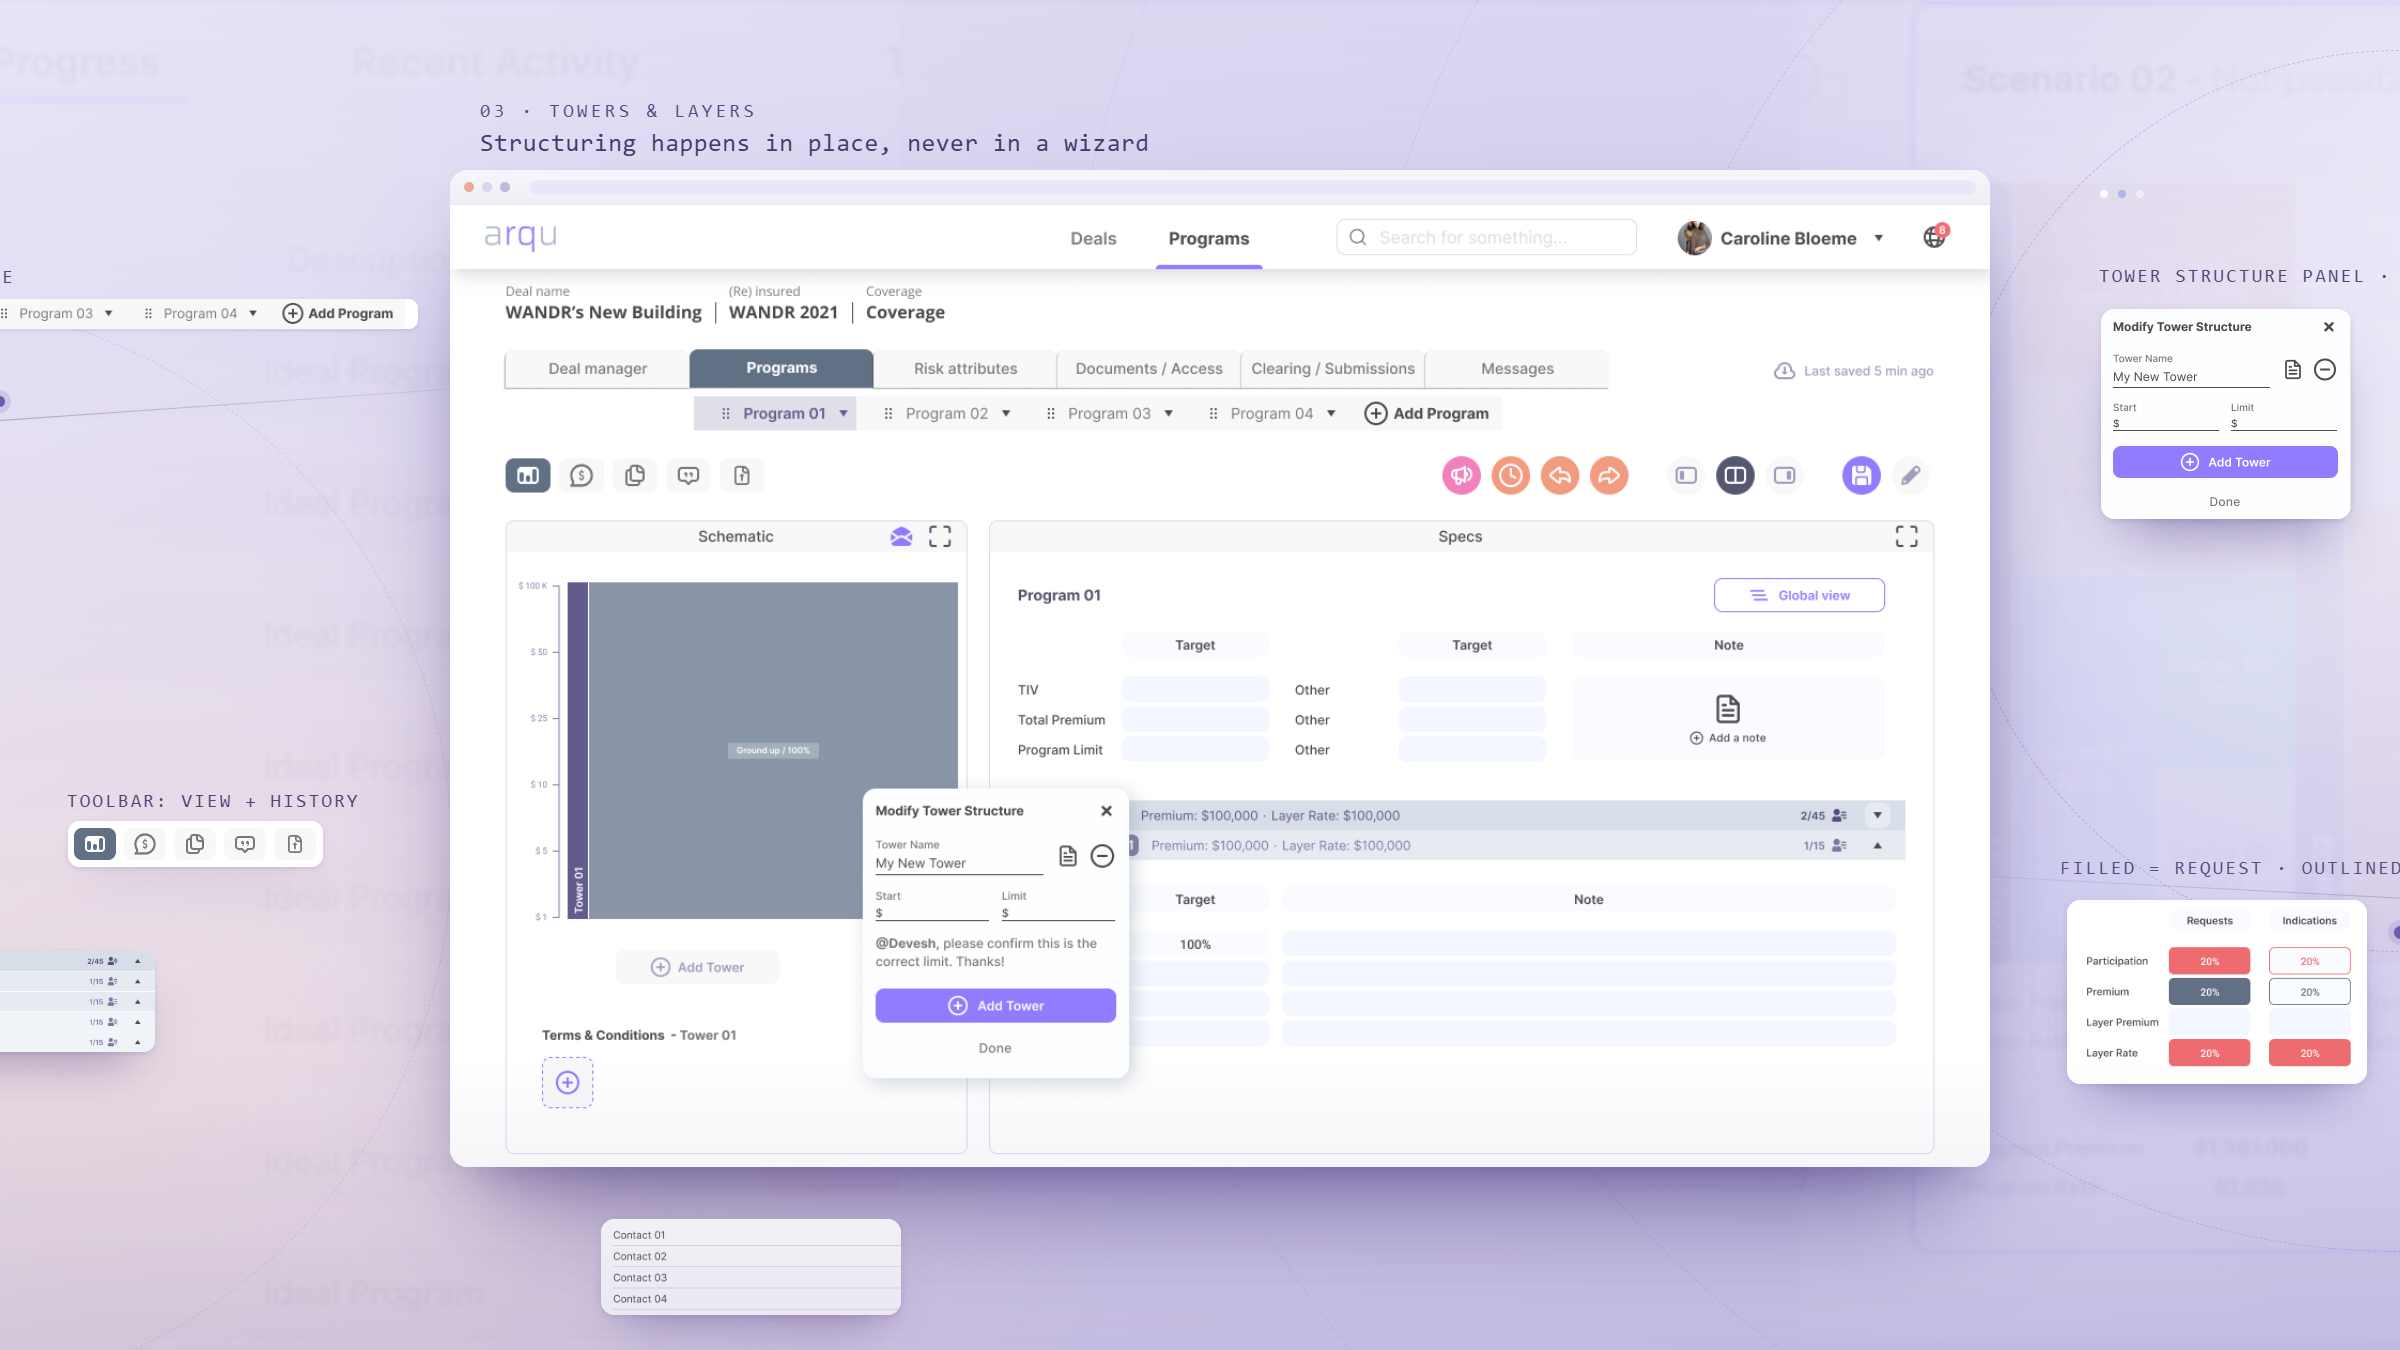Select the schematic view icon in main toolbar
Viewport: 2400px width, 1350px height.
click(x=528, y=476)
